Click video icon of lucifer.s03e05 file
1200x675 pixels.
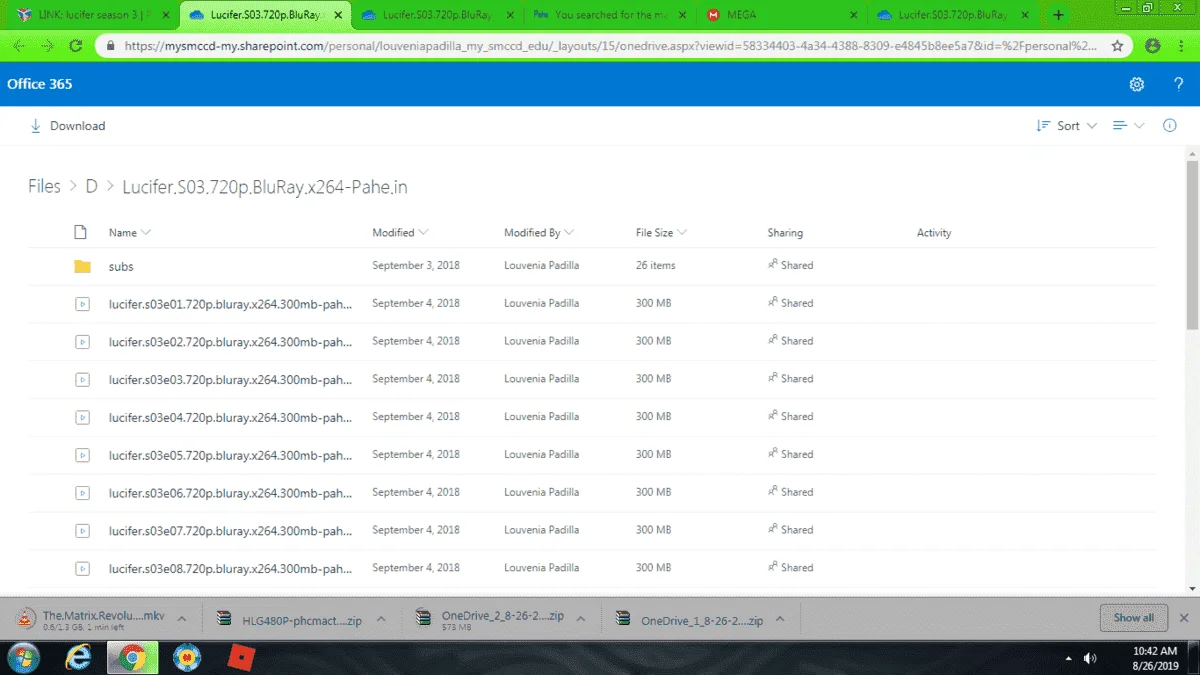click(x=82, y=454)
